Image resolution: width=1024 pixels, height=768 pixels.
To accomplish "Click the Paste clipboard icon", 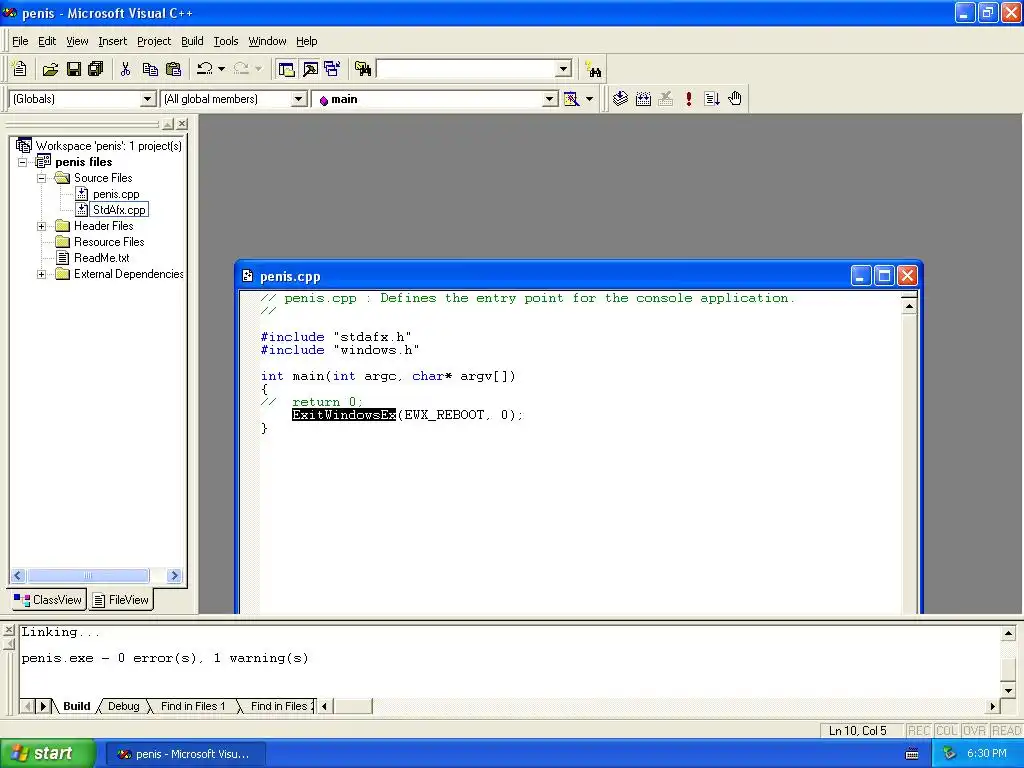I will [173, 69].
